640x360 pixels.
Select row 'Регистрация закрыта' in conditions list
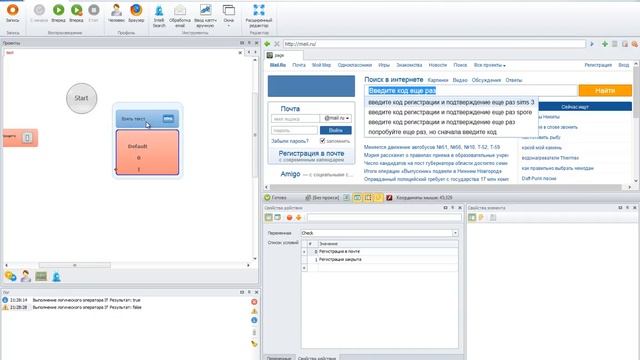coord(380,260)
